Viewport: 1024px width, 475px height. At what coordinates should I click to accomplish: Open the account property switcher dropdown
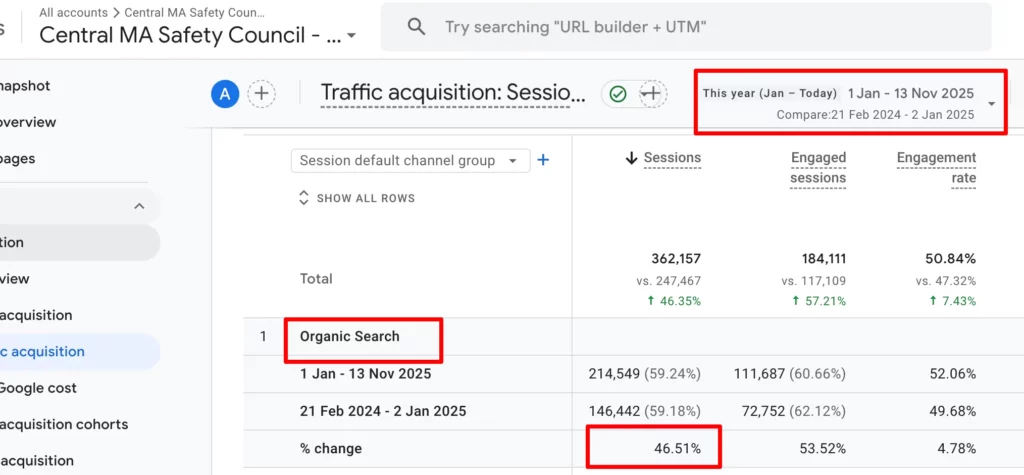(351, 37)
